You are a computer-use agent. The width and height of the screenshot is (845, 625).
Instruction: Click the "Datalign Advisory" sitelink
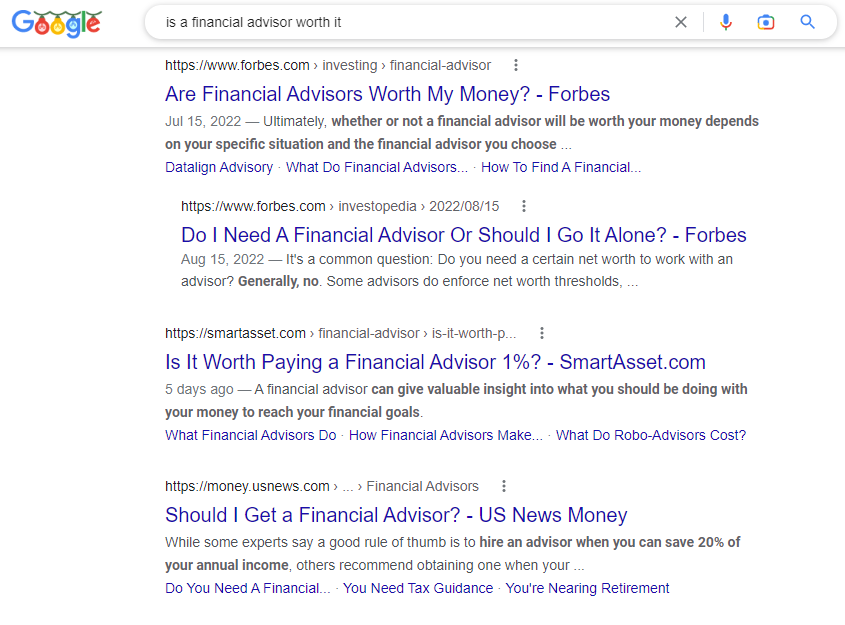pyautogui.click(x=219, y=167)
